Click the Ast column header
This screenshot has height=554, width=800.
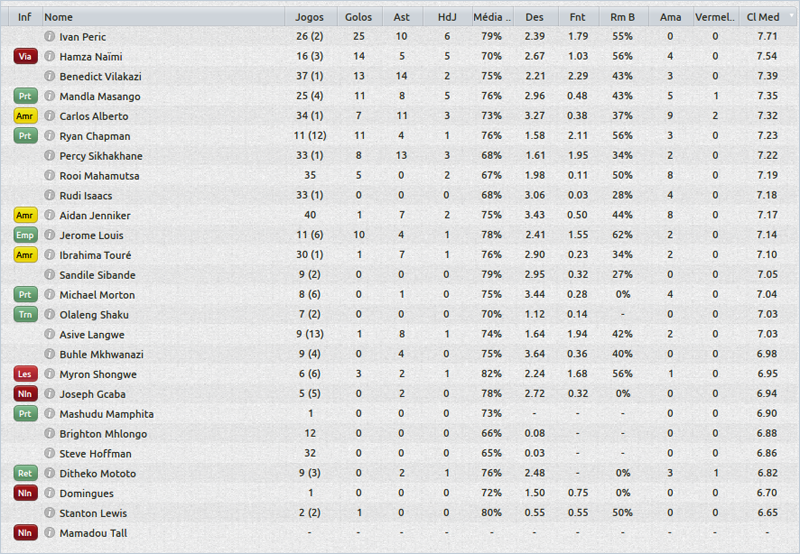401,17
